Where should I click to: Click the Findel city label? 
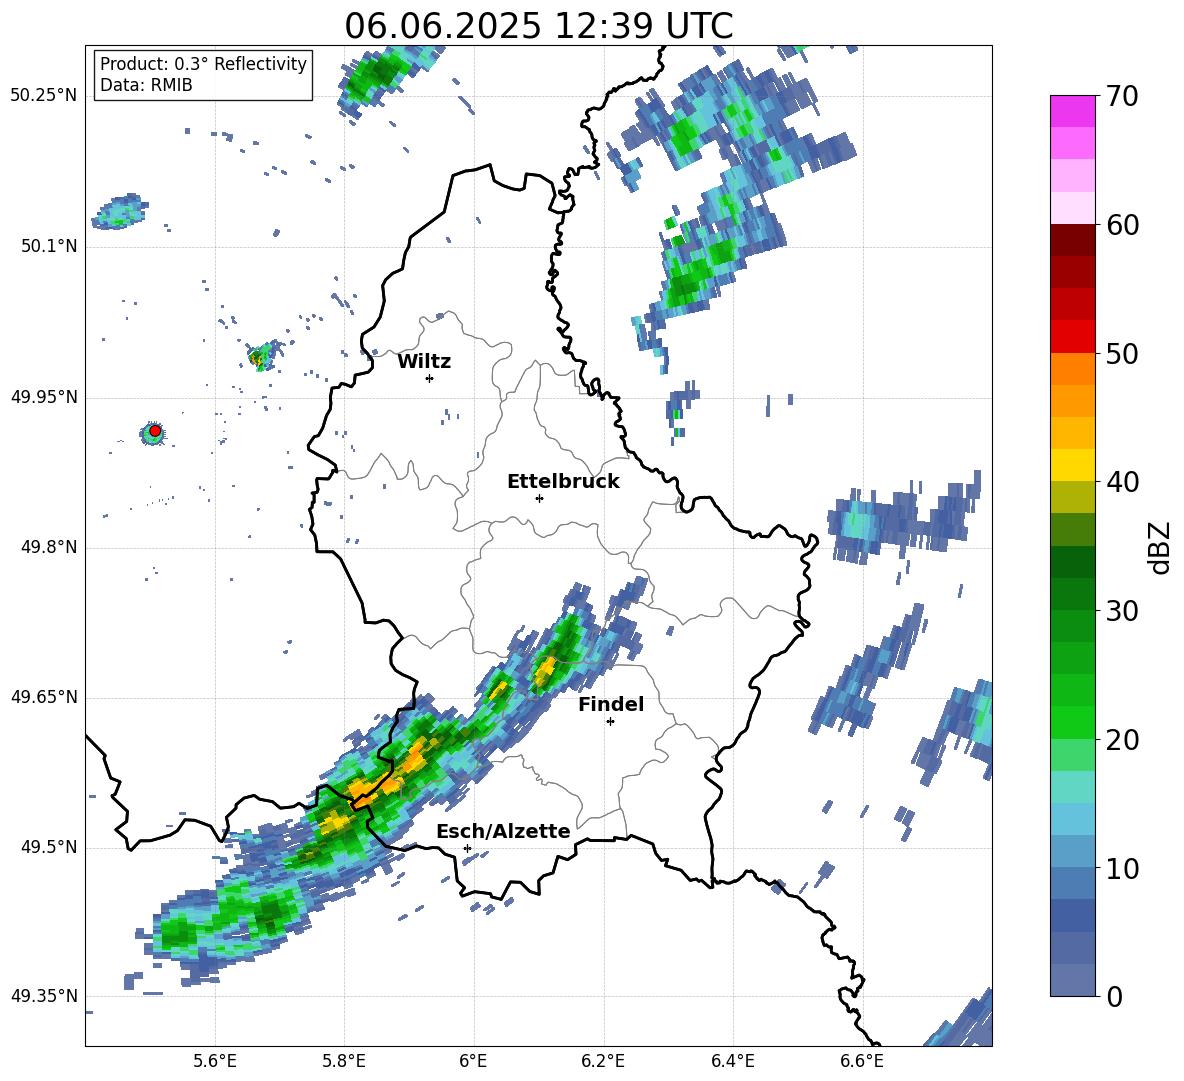point(611,704)
